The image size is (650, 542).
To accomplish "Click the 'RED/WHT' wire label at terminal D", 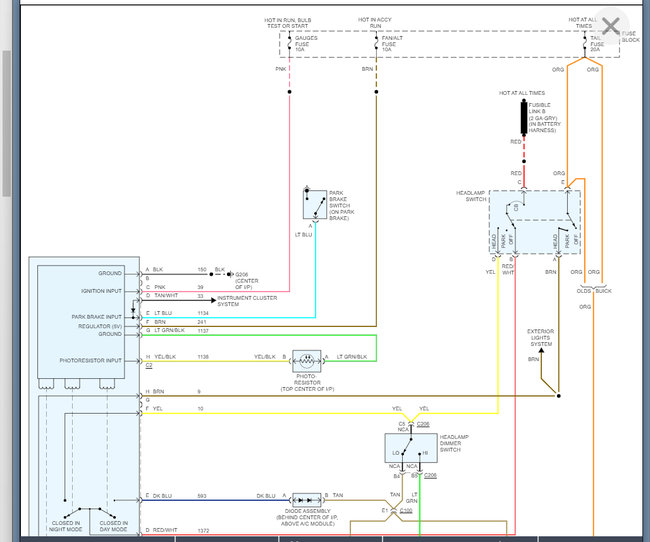I will (x=165, y=530).
